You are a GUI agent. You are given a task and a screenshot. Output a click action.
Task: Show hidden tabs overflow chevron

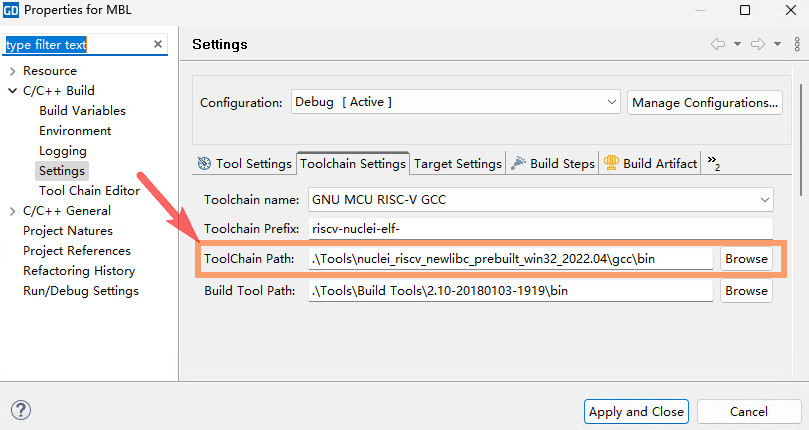click(713, 162)
